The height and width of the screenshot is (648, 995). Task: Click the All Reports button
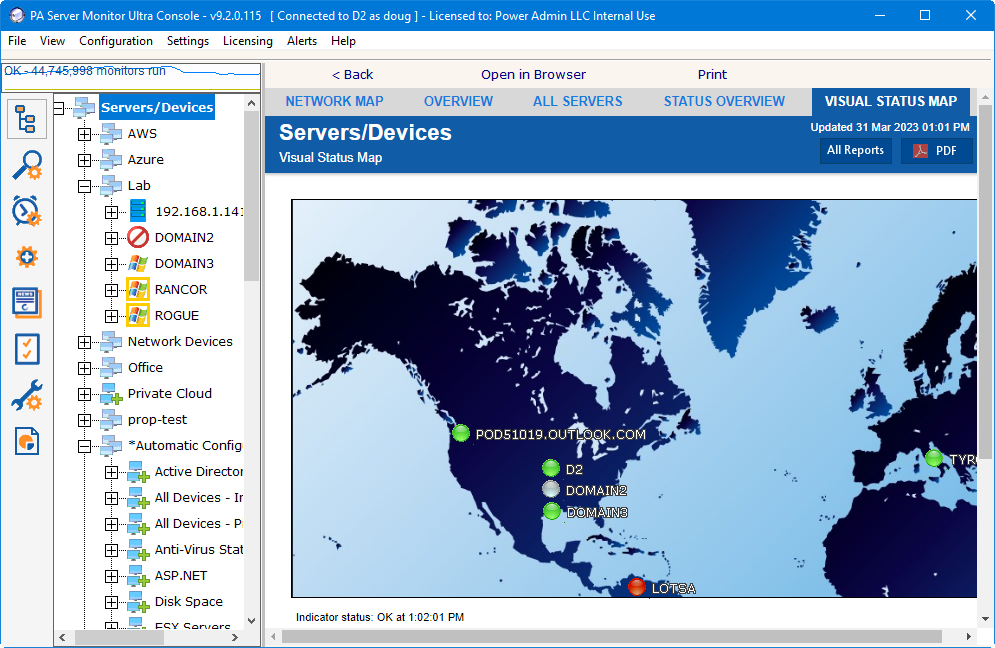point(855,150)
